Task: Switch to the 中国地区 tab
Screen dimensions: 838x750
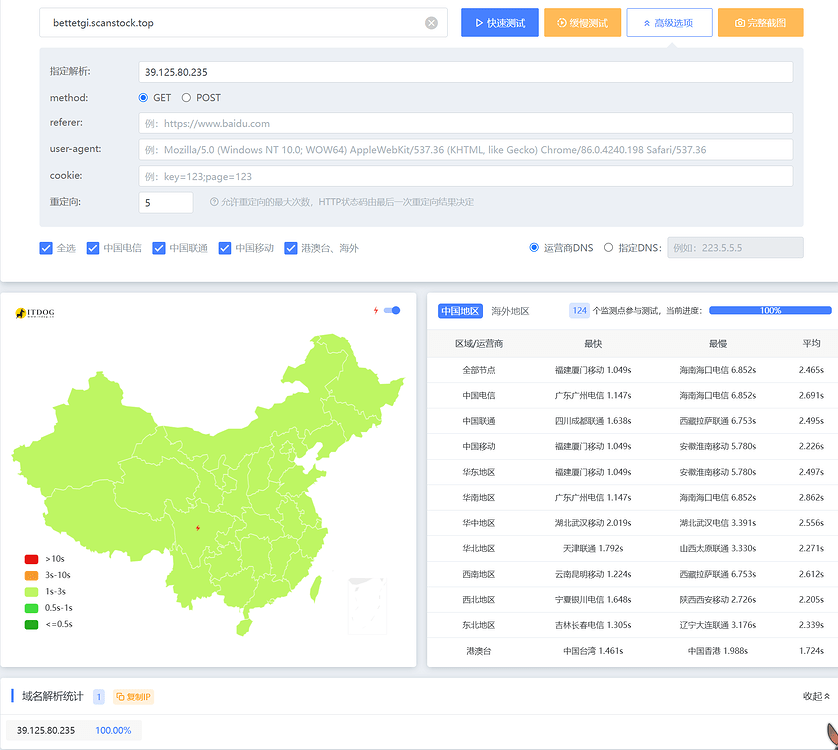Action: [460, 311]
